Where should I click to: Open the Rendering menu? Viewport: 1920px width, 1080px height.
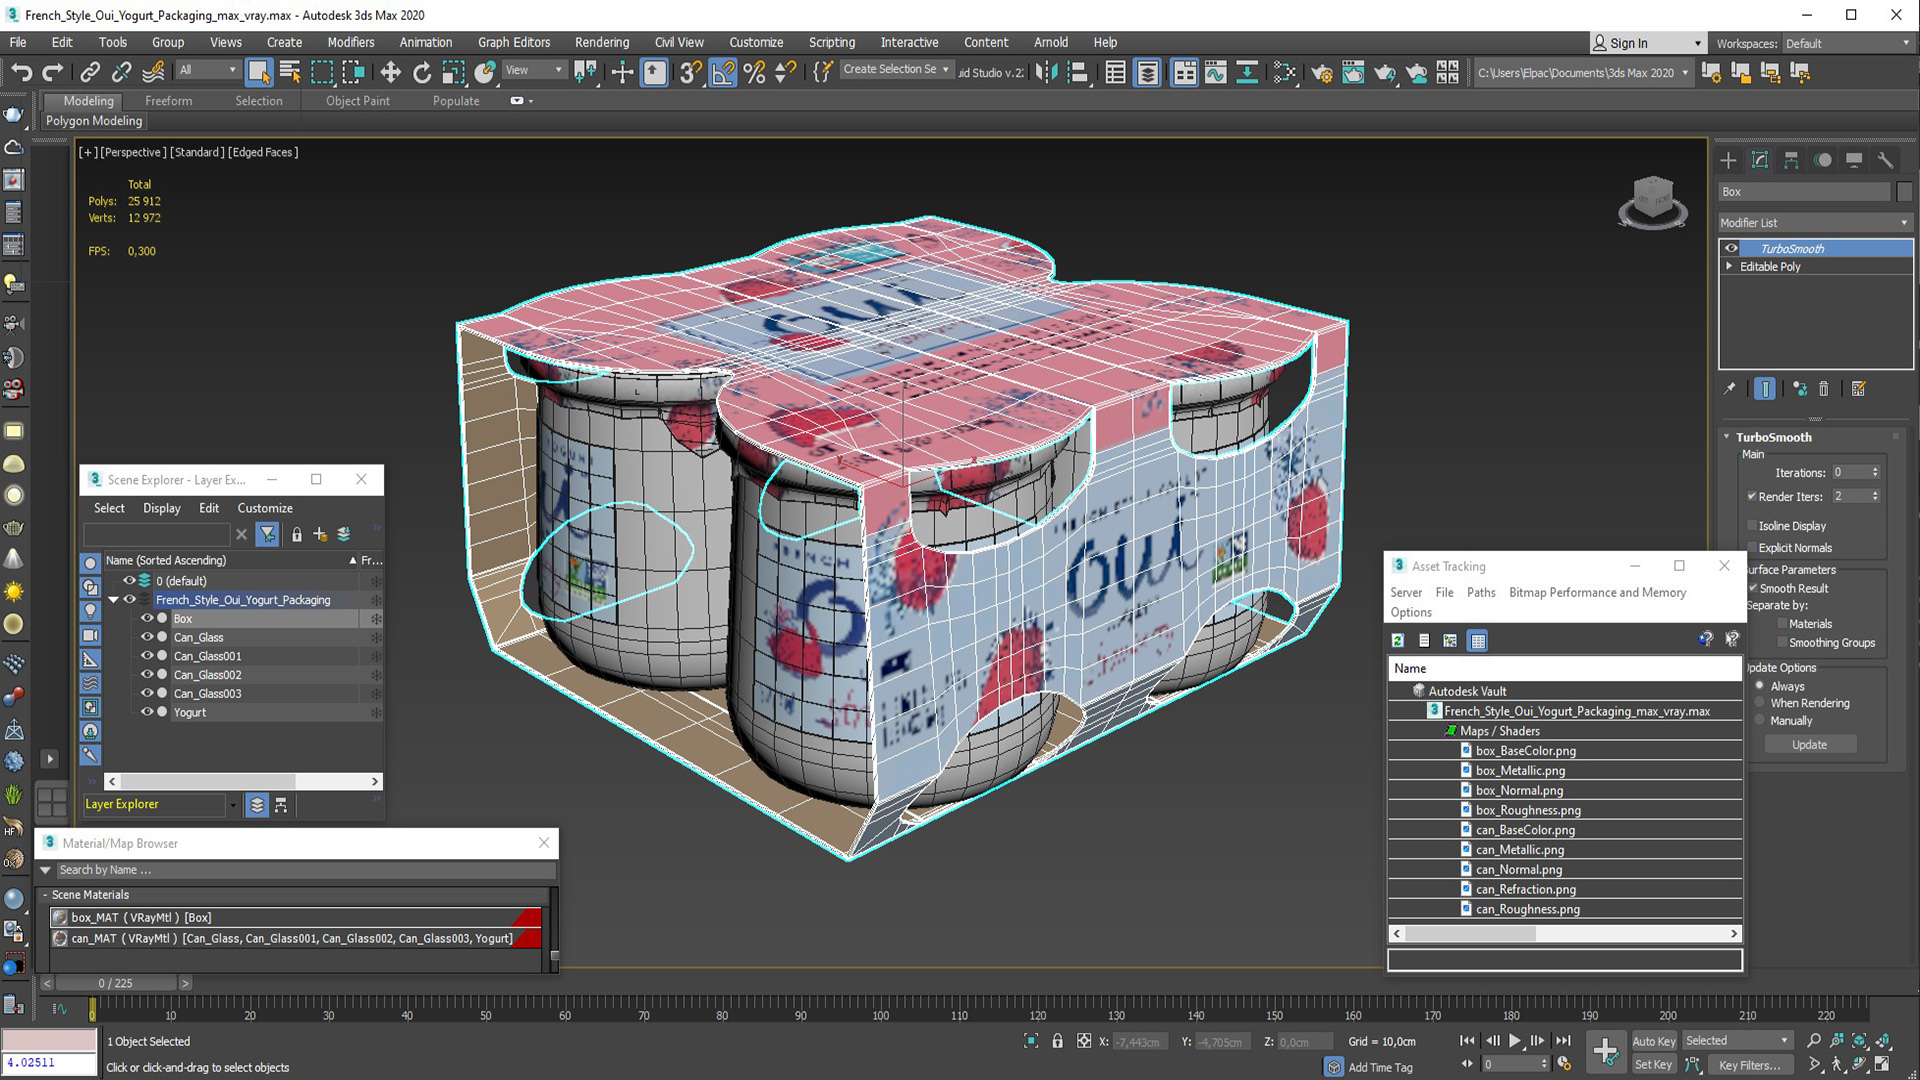click(x=602, y=43)
